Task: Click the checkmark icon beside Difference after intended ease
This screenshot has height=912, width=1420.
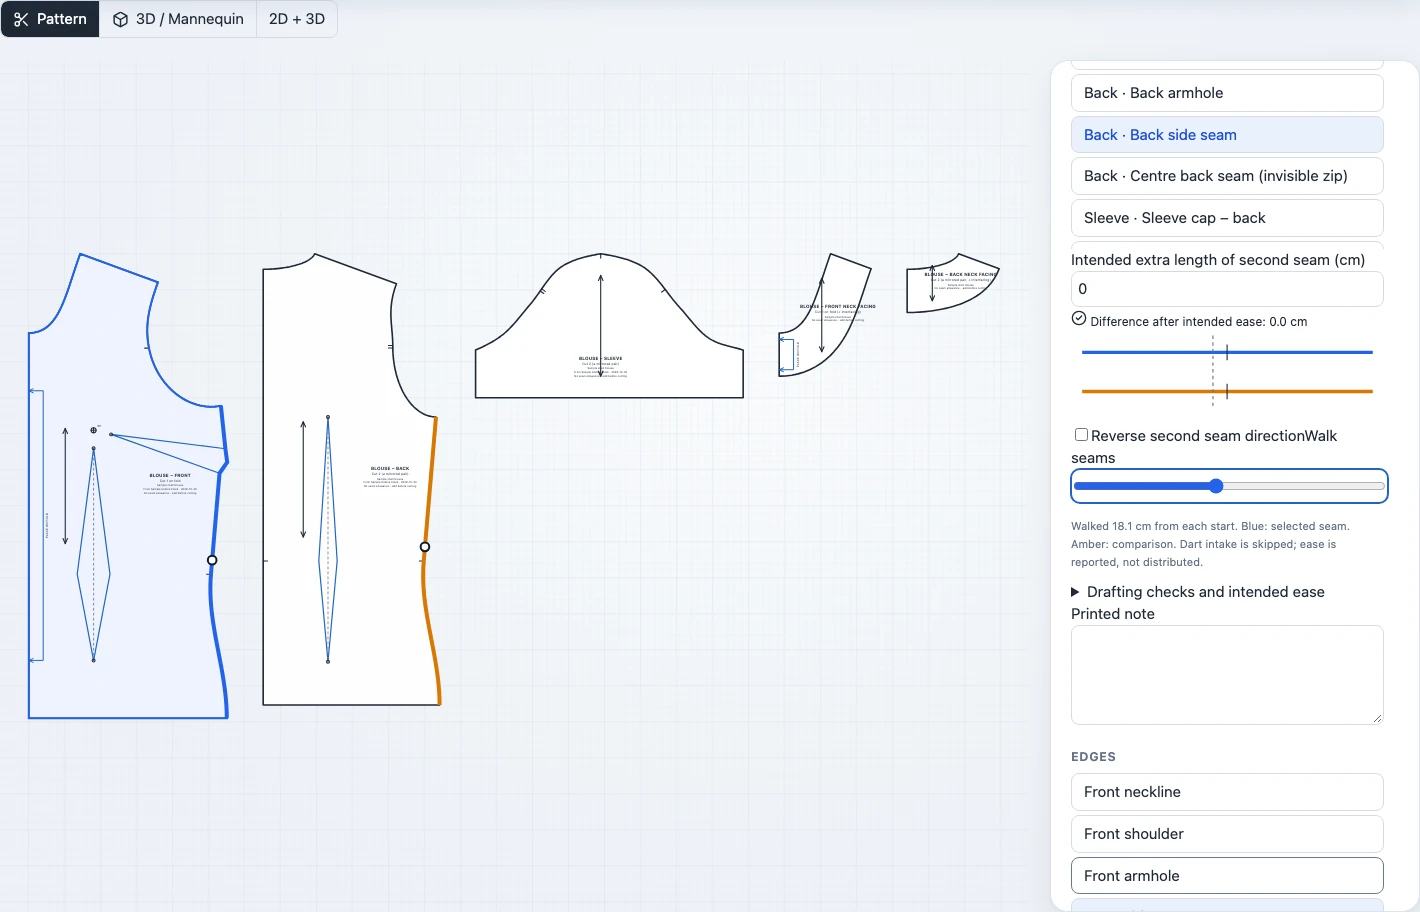Action: pyautogui.click(x=1079, y=319)
